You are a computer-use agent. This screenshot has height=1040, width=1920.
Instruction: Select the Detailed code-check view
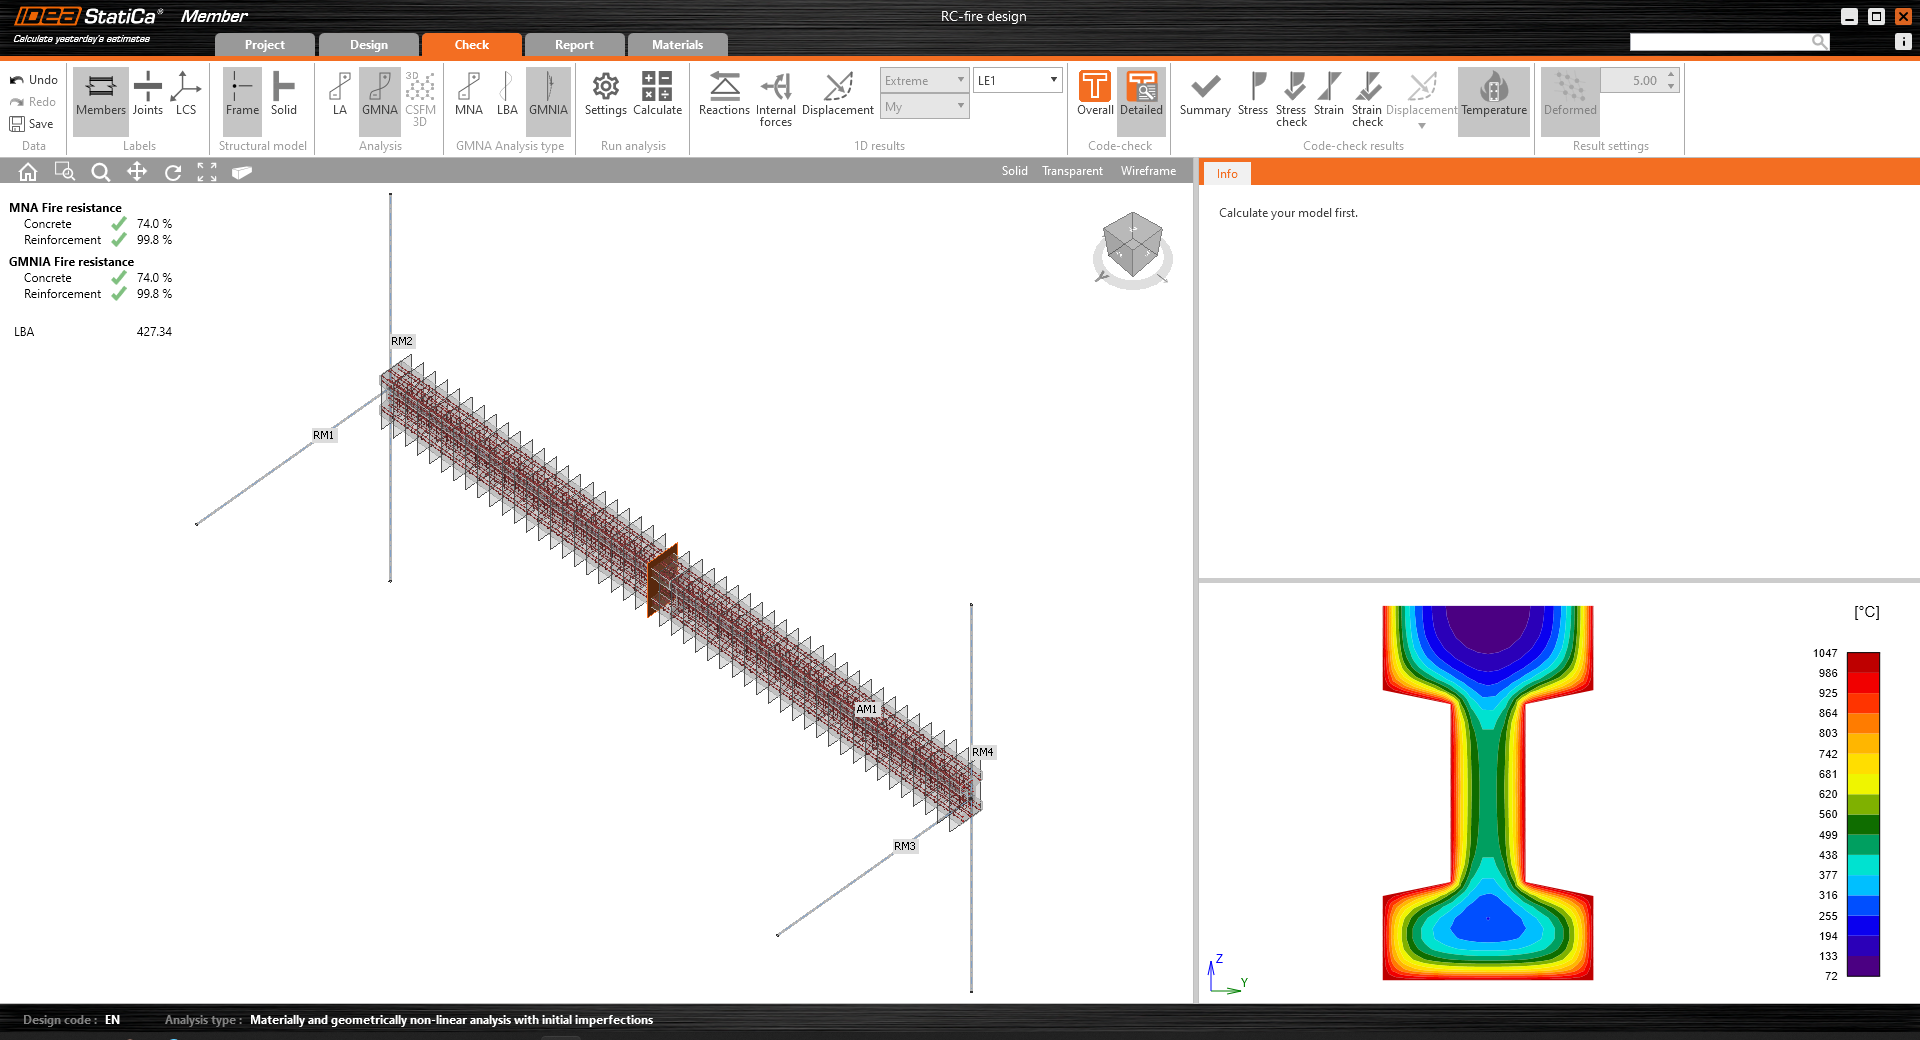click(1141, 95)
